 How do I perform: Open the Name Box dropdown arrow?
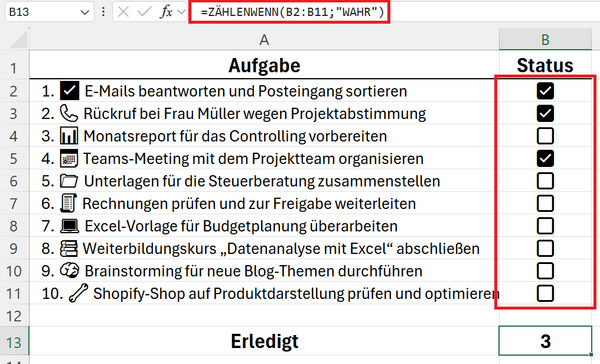pyautogui.click(x=85, y=12)
